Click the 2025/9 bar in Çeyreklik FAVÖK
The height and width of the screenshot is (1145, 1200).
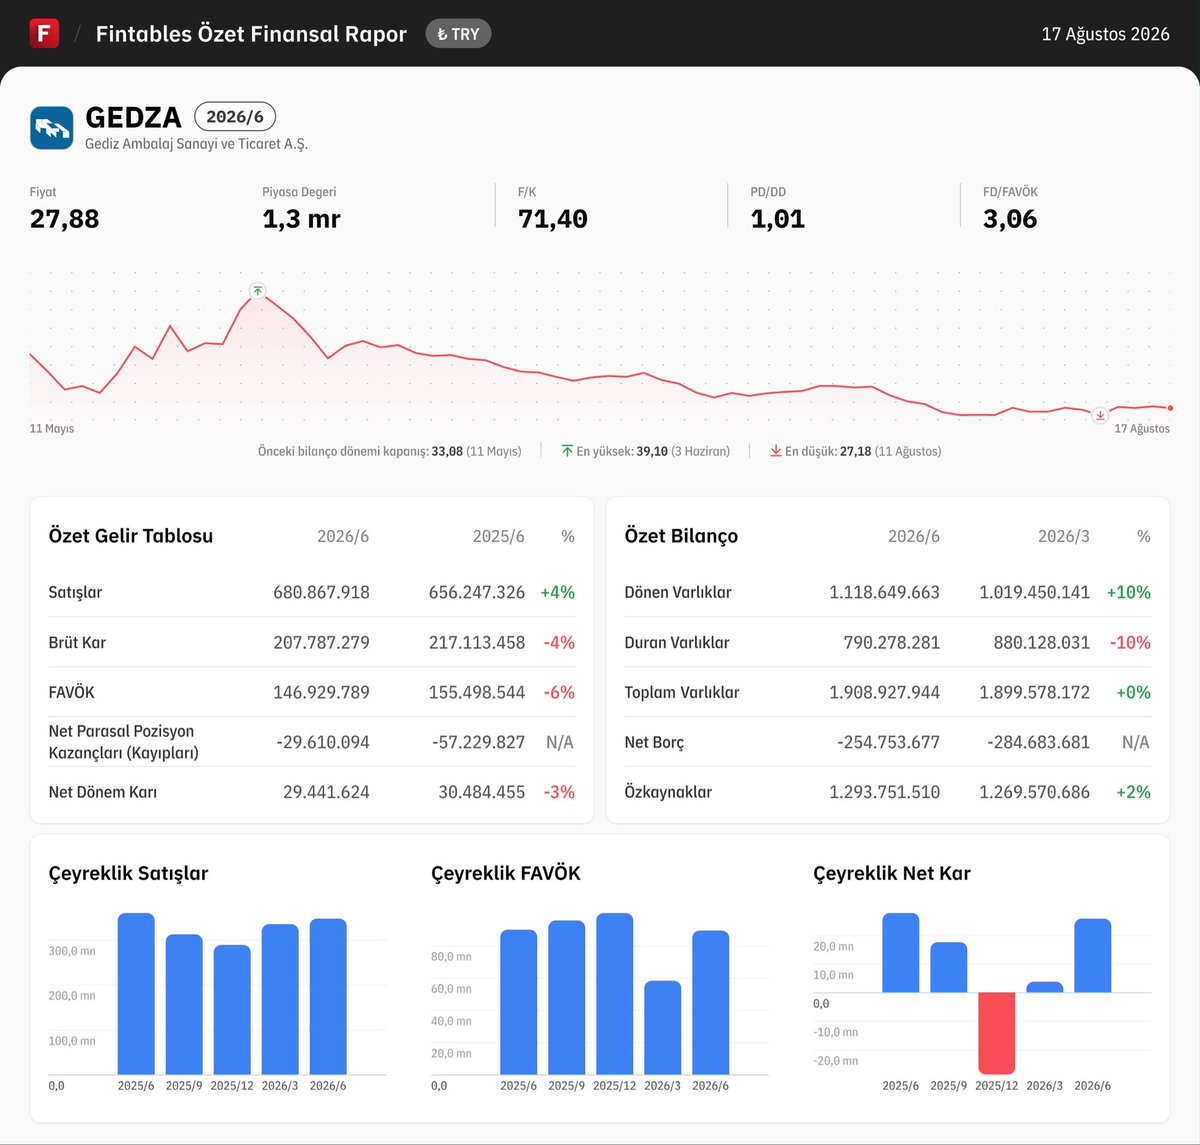(x=567, y=998)
